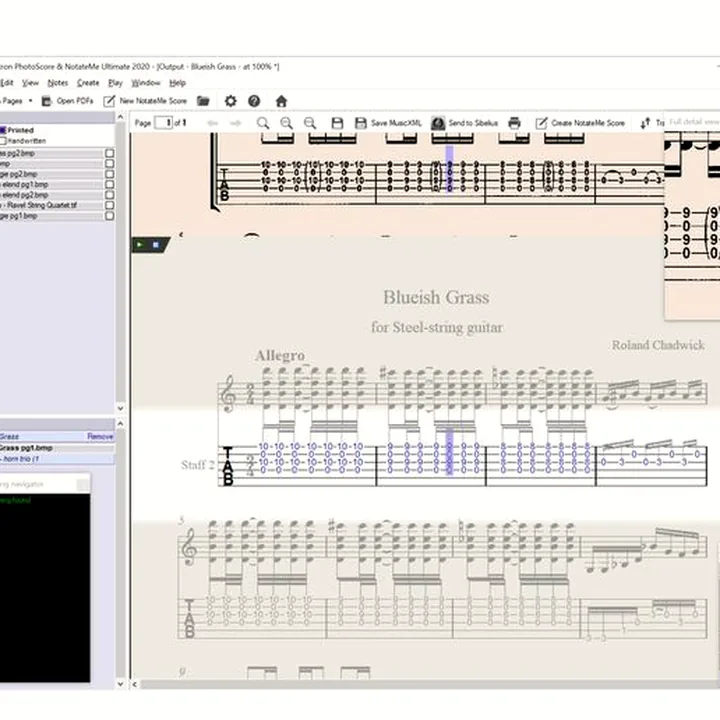Open settings via the gear icon

(231, 101)
